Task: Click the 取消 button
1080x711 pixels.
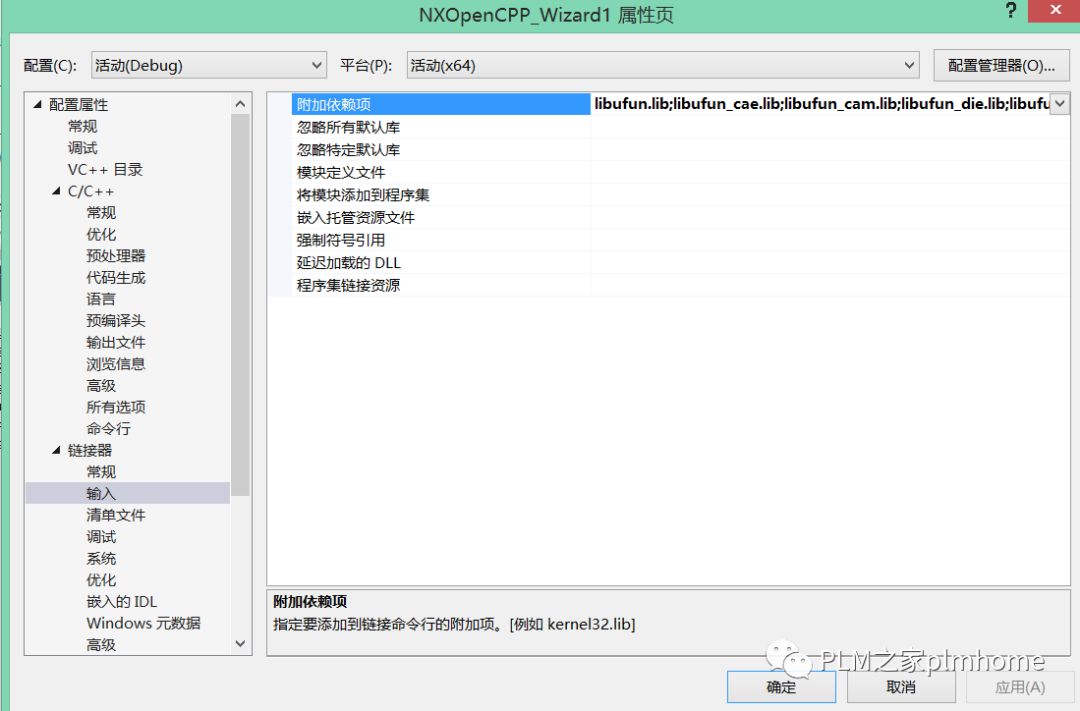Action: pos(901,687)
